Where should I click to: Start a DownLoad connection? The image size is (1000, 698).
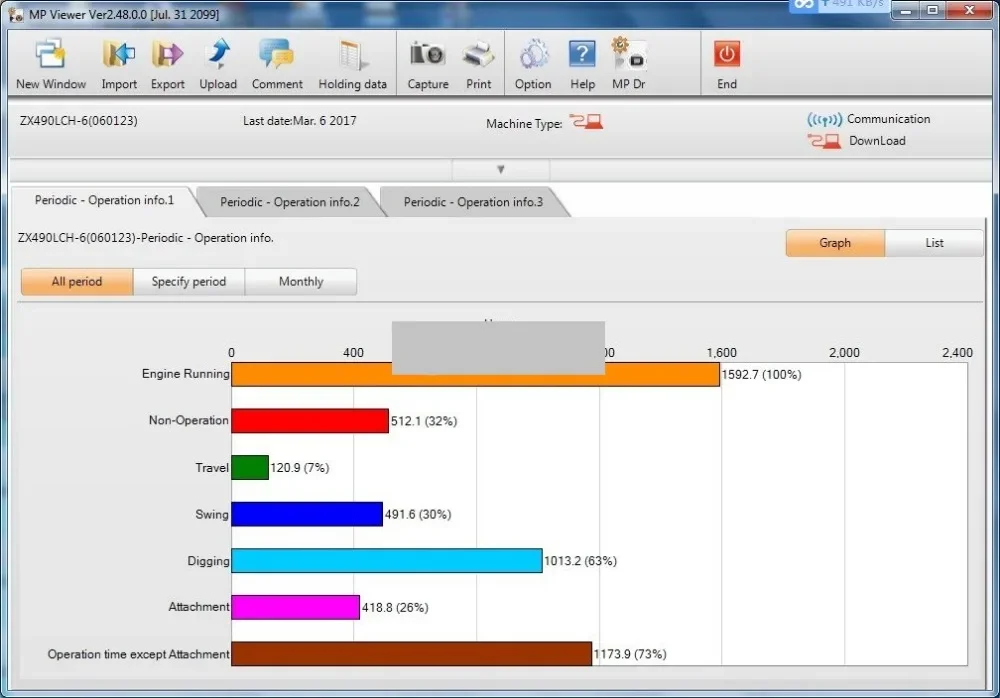click(x=862, y=141)
